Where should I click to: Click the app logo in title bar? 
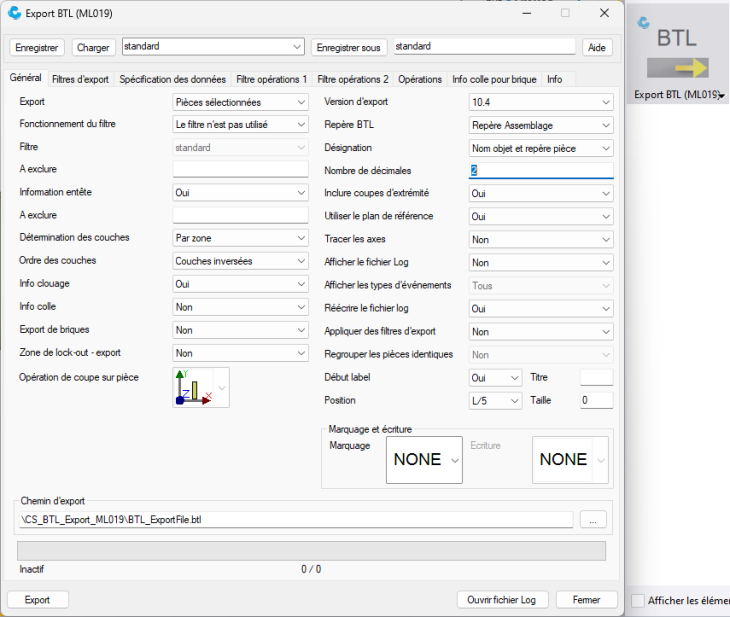point(13,13)
